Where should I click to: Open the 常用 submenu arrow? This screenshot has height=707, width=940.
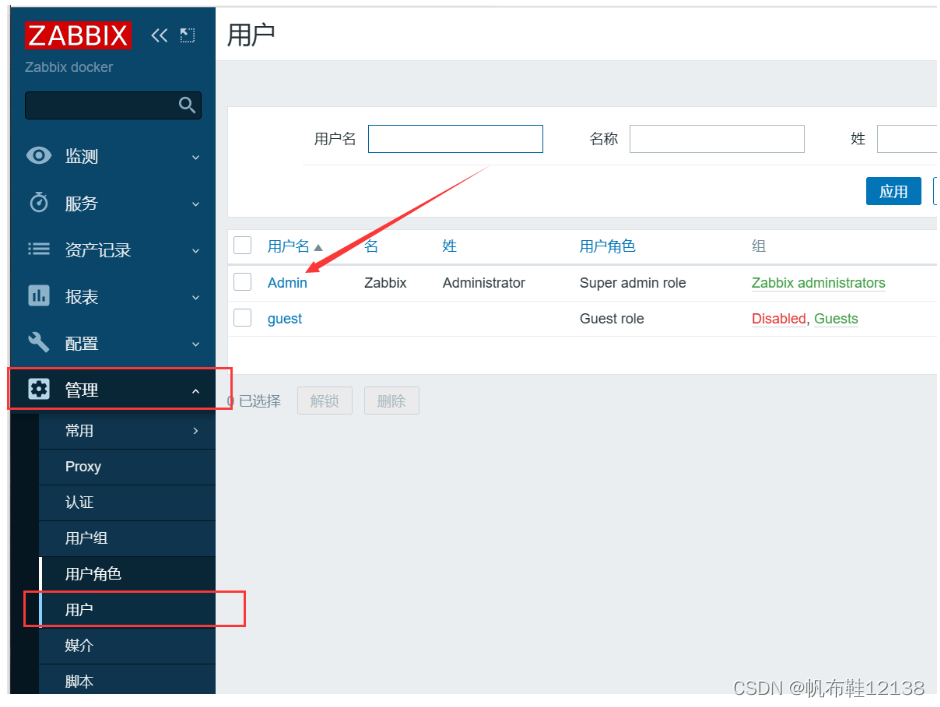pyautogui.click(x=195, y=431)
